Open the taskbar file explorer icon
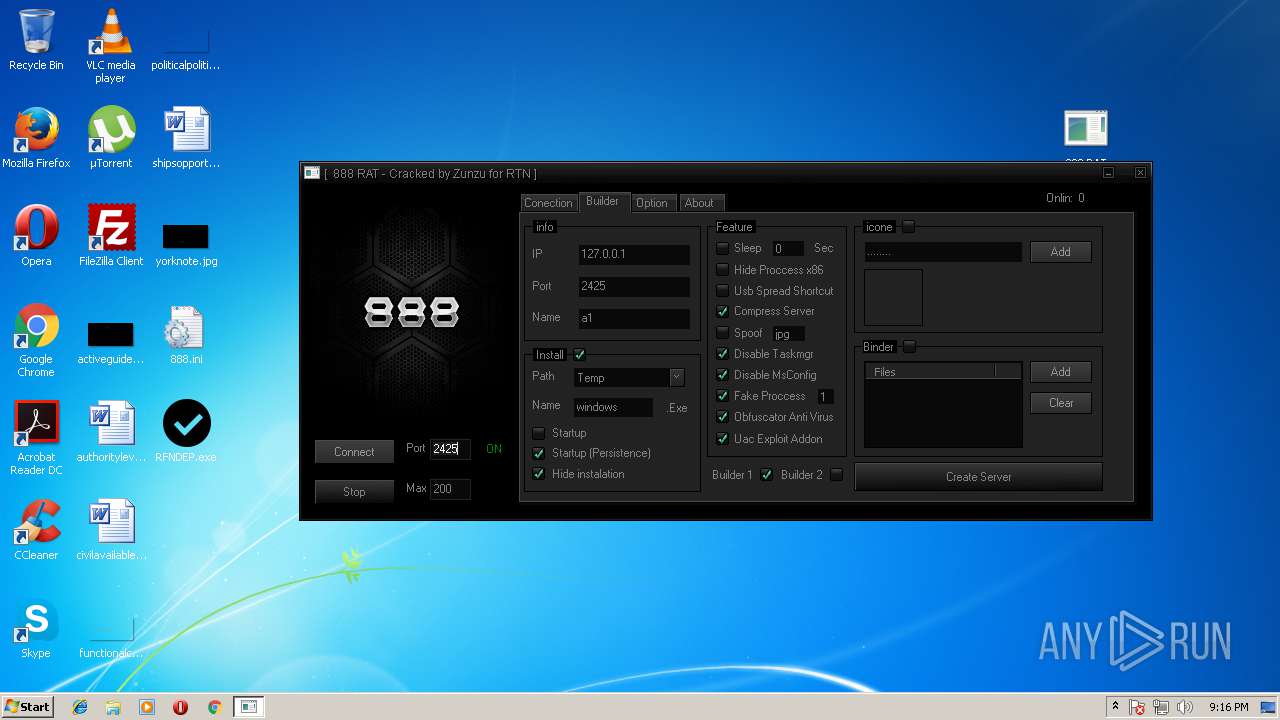Screen dimensions: 1280x720 tap(113, 707)
